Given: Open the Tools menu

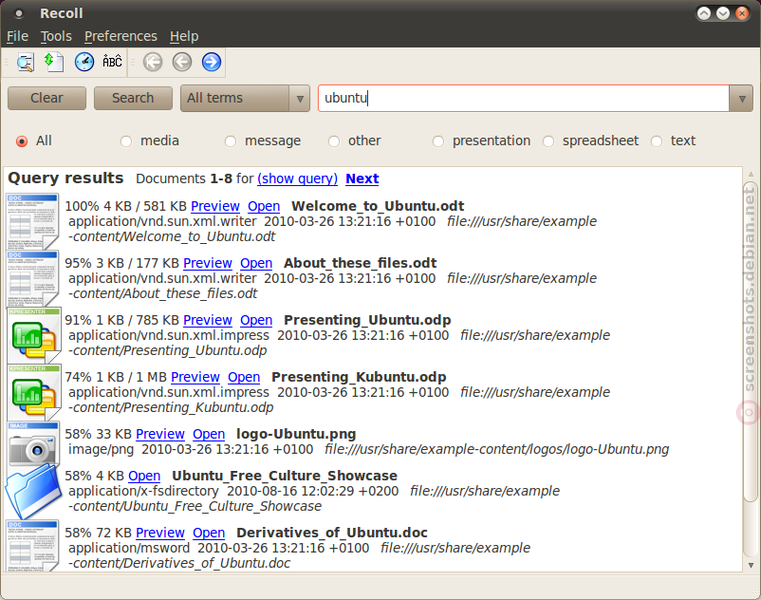Looking at the screenshot, I should (x=56, y=36).
